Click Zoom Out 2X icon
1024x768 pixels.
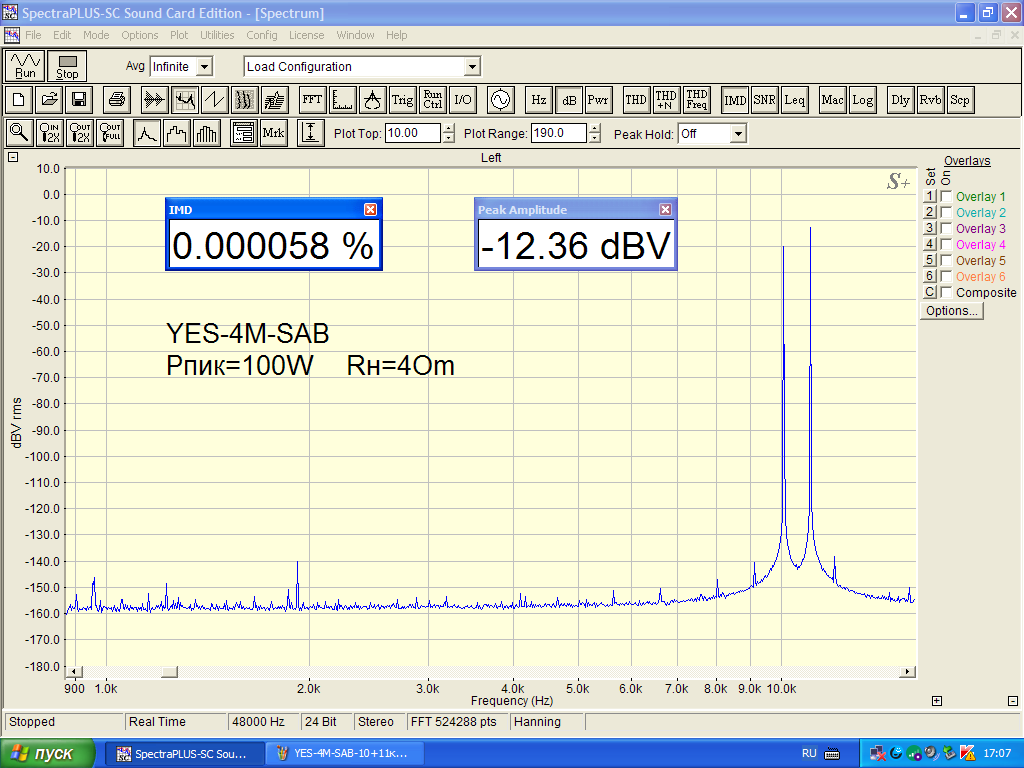(x=80, y=133)
